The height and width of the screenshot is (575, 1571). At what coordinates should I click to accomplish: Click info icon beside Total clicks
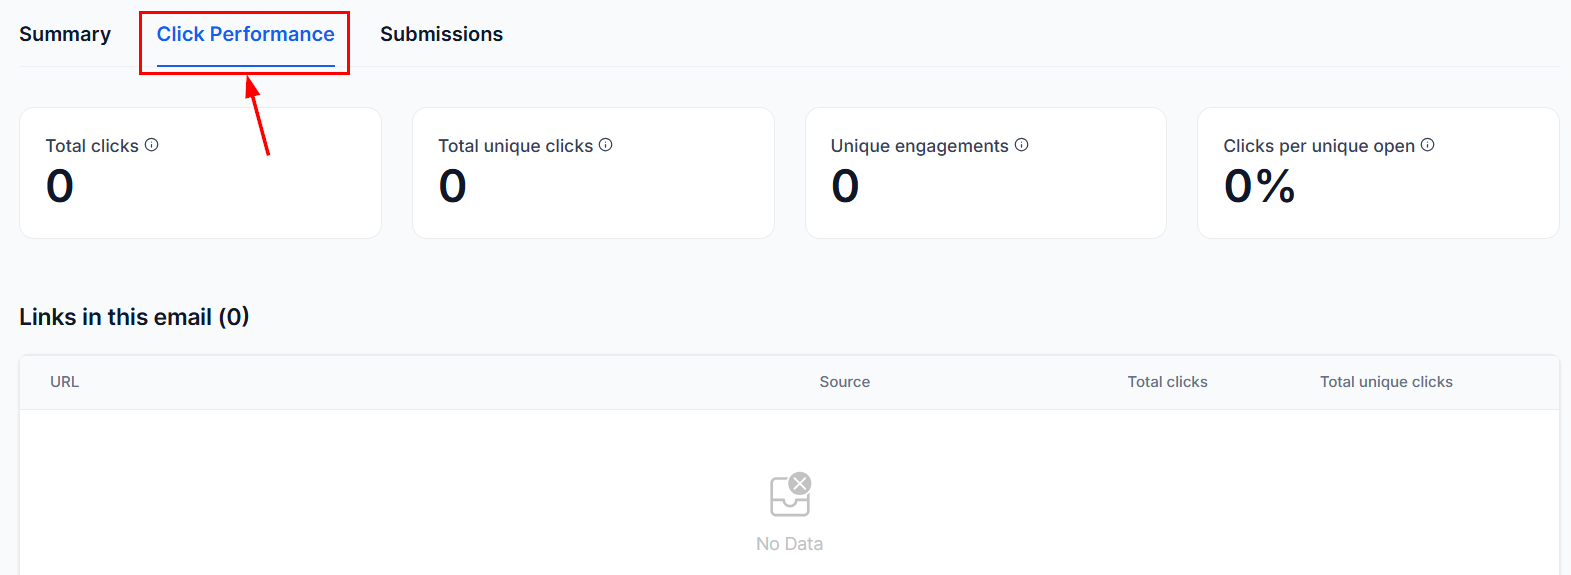tap(152, 145)
